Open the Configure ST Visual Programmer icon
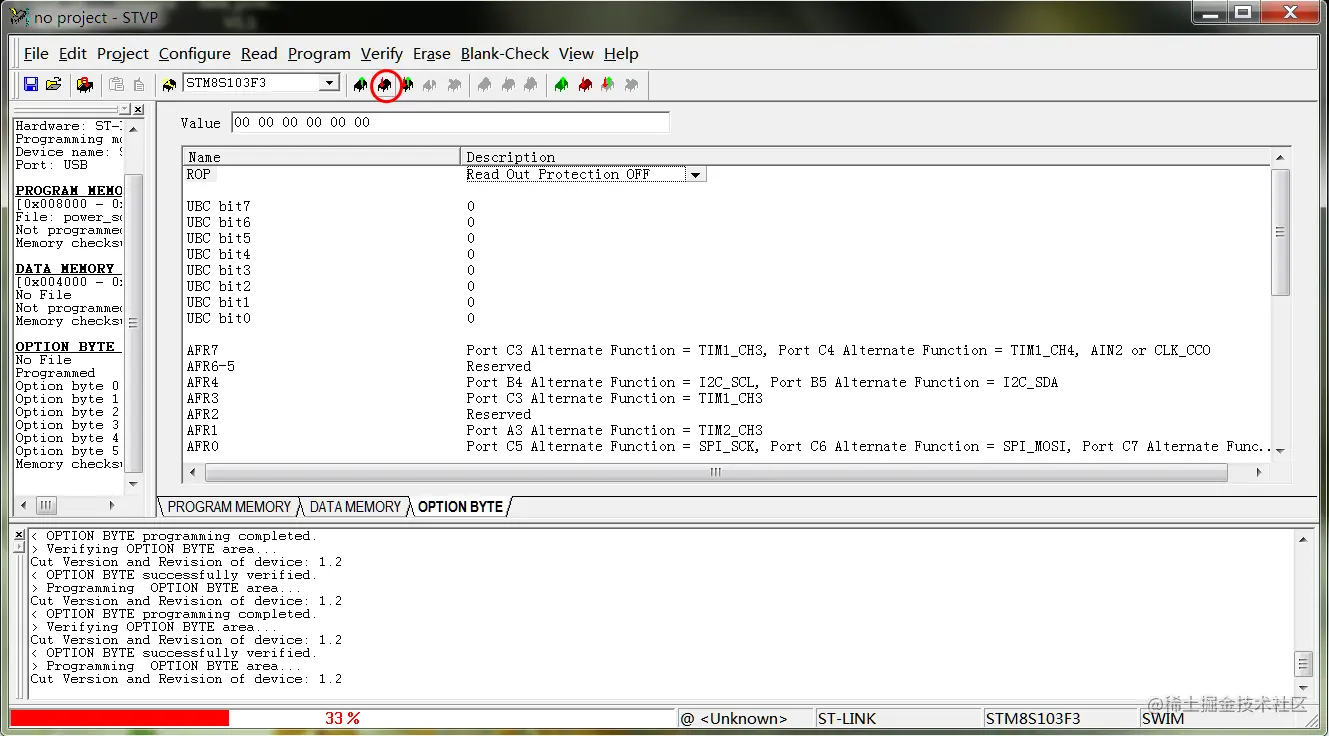 (85, 85)
